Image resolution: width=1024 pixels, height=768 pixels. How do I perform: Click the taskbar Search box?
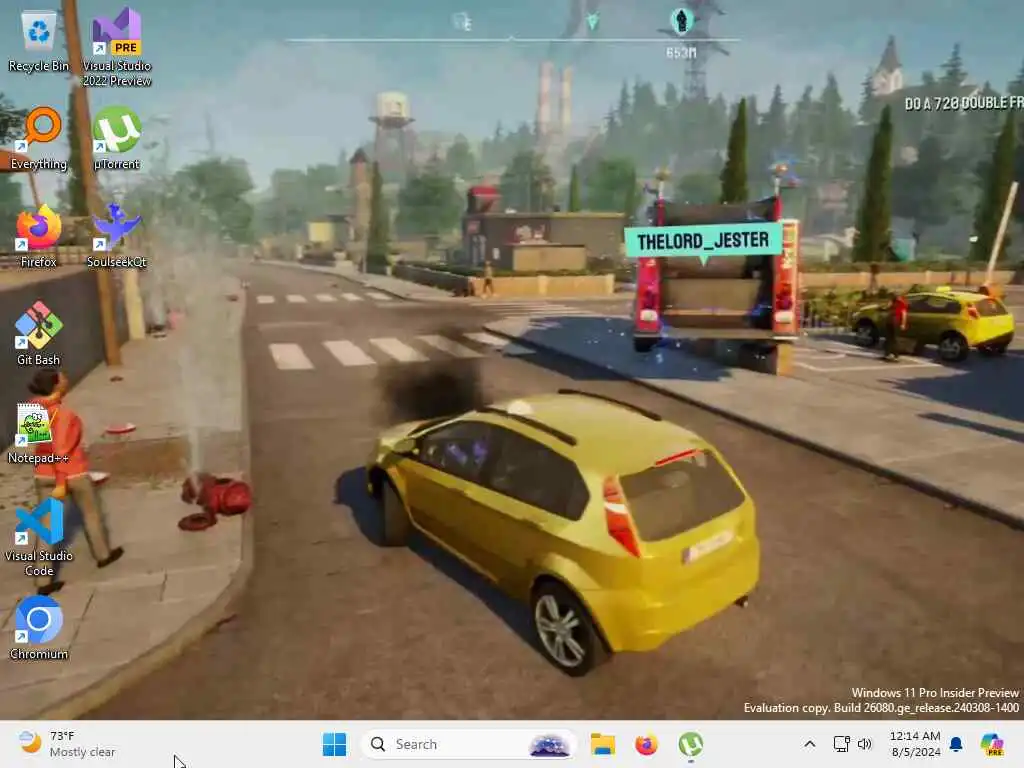(468, 744)
